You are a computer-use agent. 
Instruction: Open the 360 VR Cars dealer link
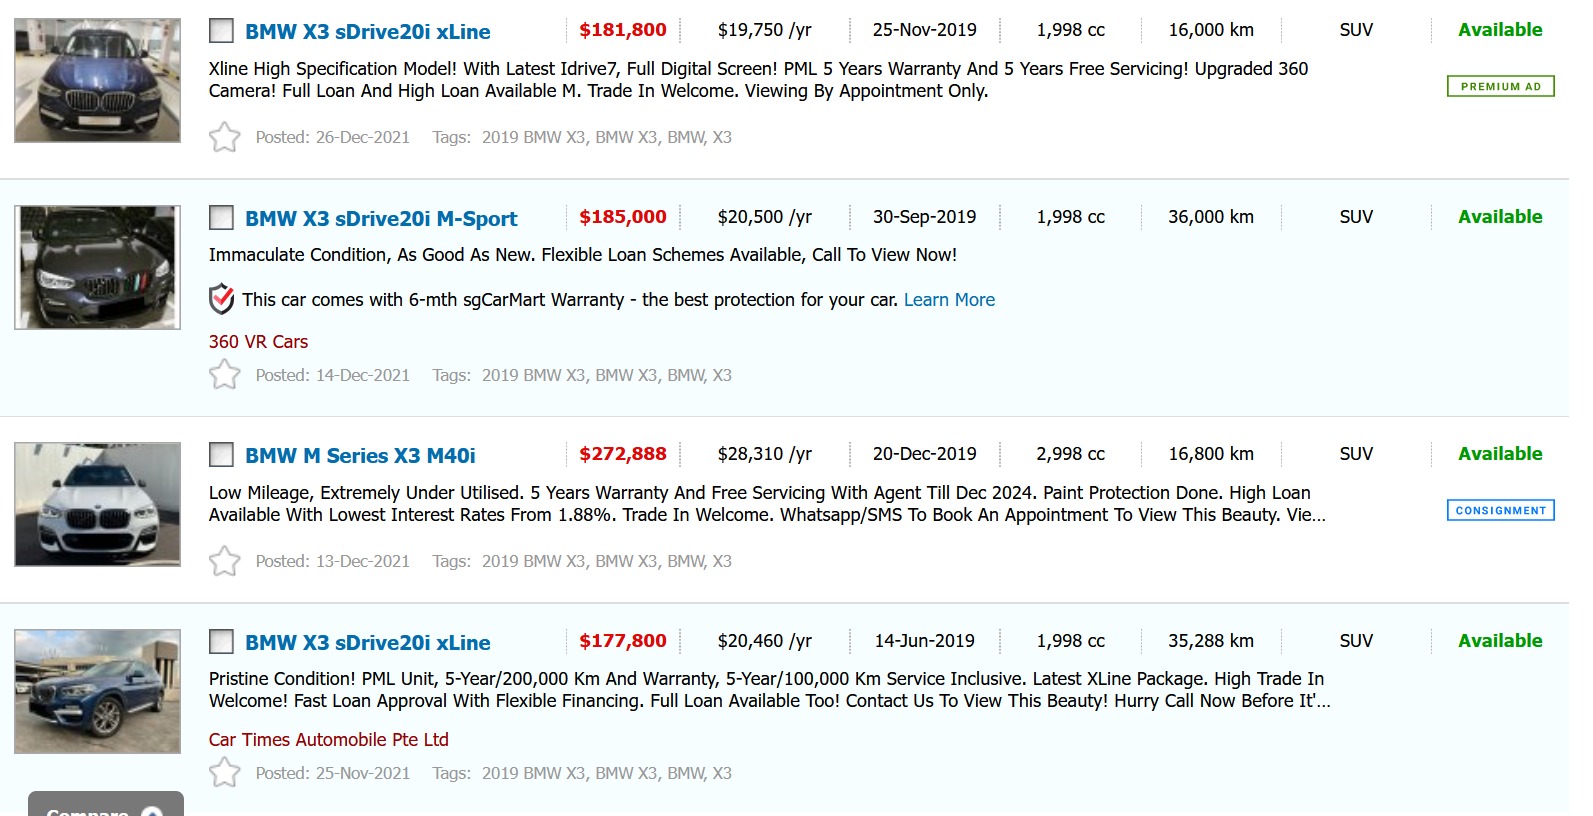[x=258, y=342]
